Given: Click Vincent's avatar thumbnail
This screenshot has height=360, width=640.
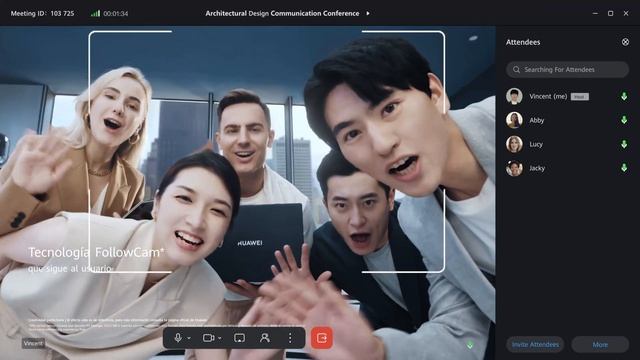Looking at the screenshot, I should [x=514, y=96].
